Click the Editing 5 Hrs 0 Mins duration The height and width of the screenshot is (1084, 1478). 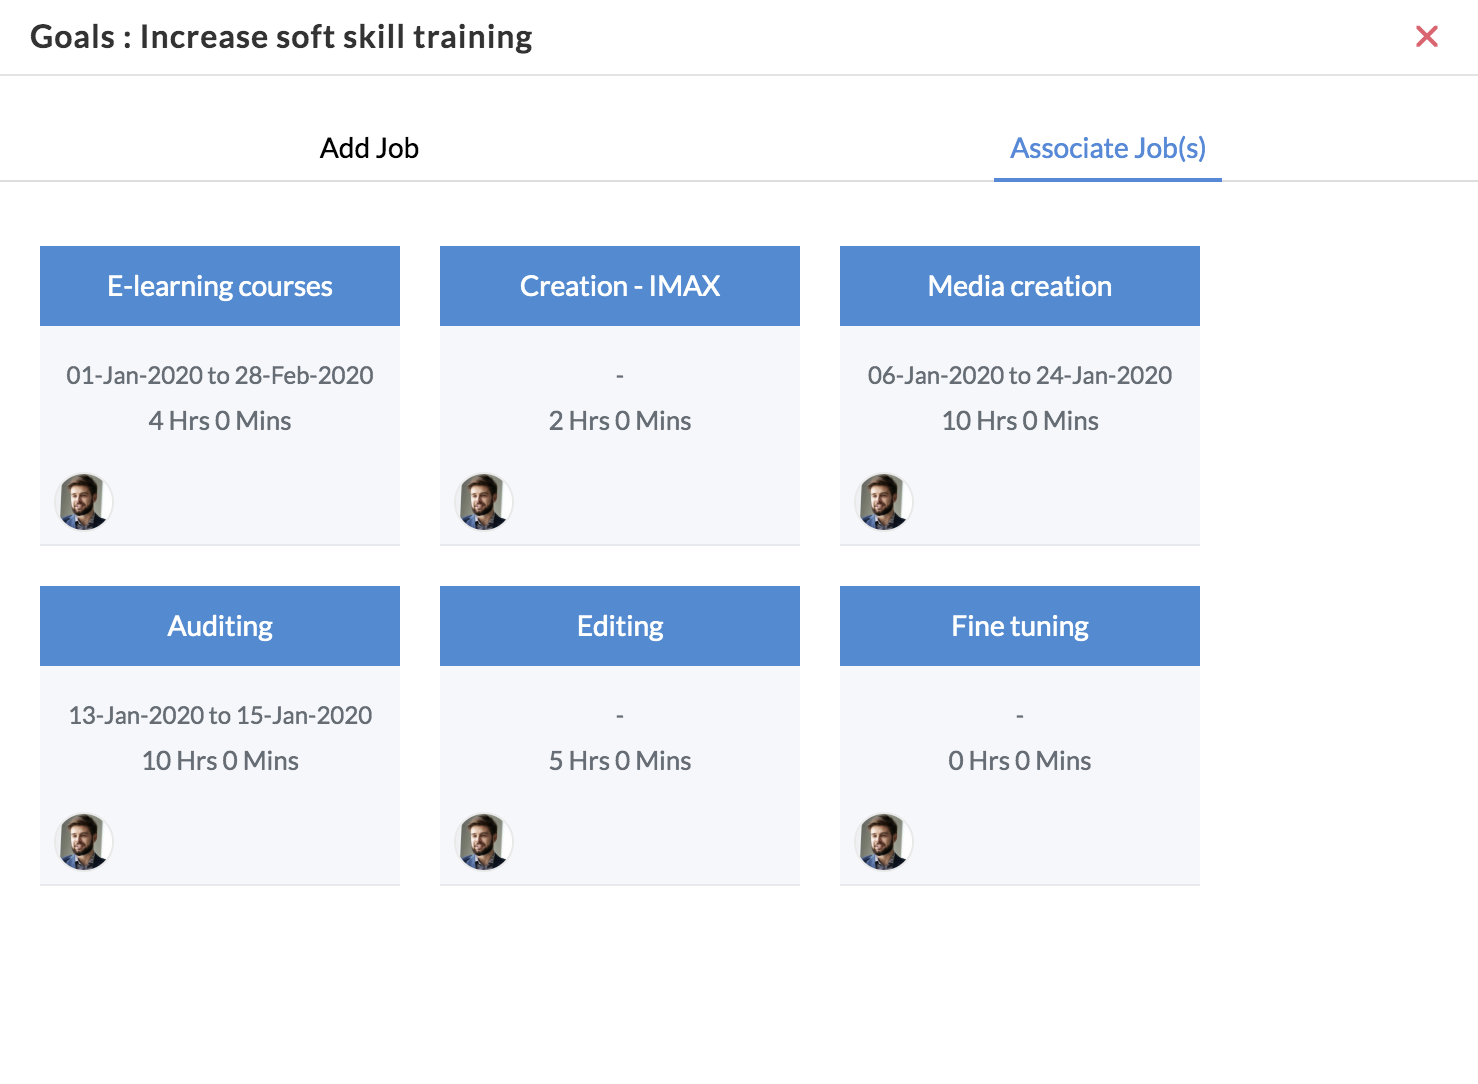620,761
